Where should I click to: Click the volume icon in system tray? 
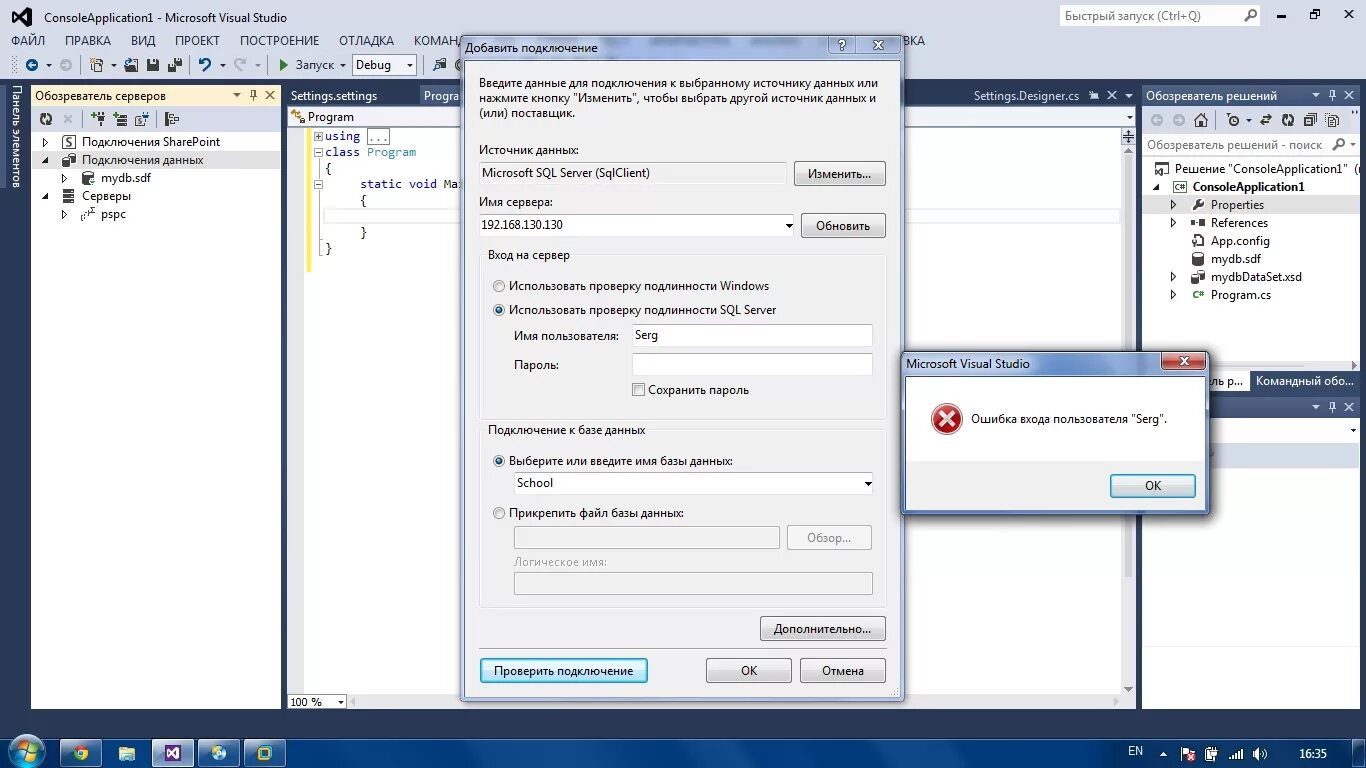1260,753
